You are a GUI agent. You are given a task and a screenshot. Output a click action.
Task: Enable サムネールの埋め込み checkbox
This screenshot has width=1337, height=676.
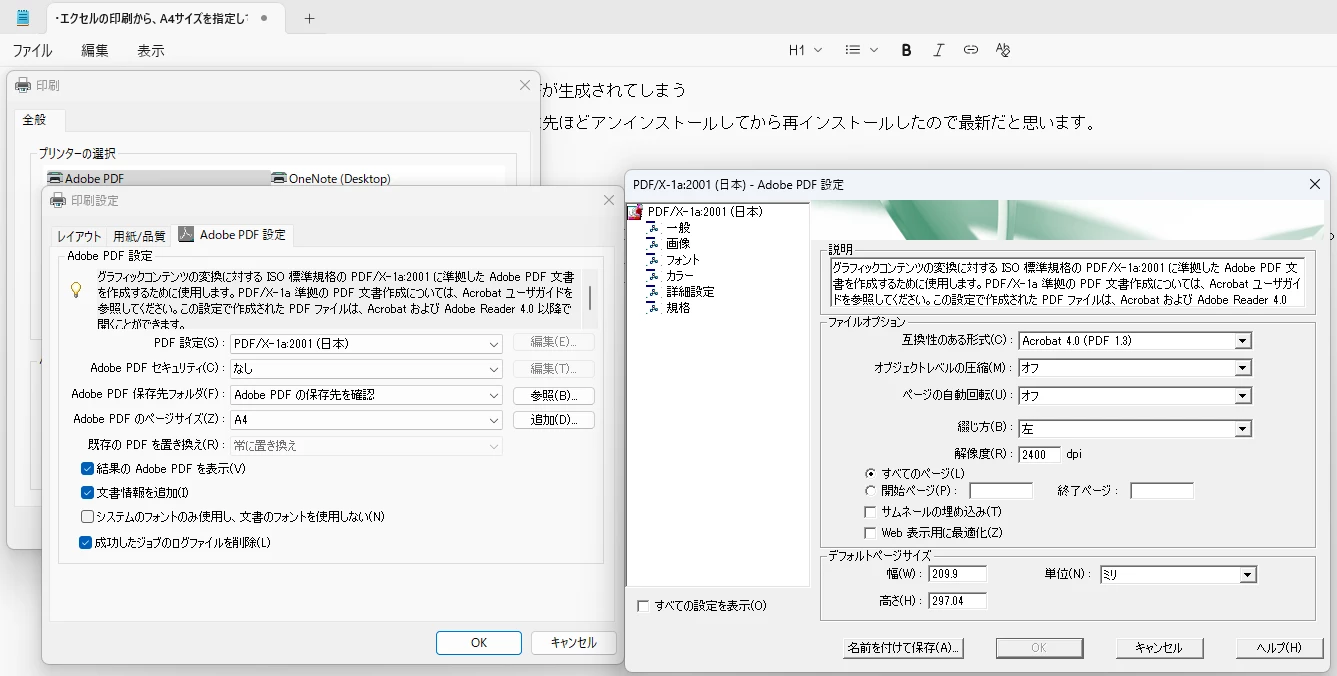tap(870, 512)
